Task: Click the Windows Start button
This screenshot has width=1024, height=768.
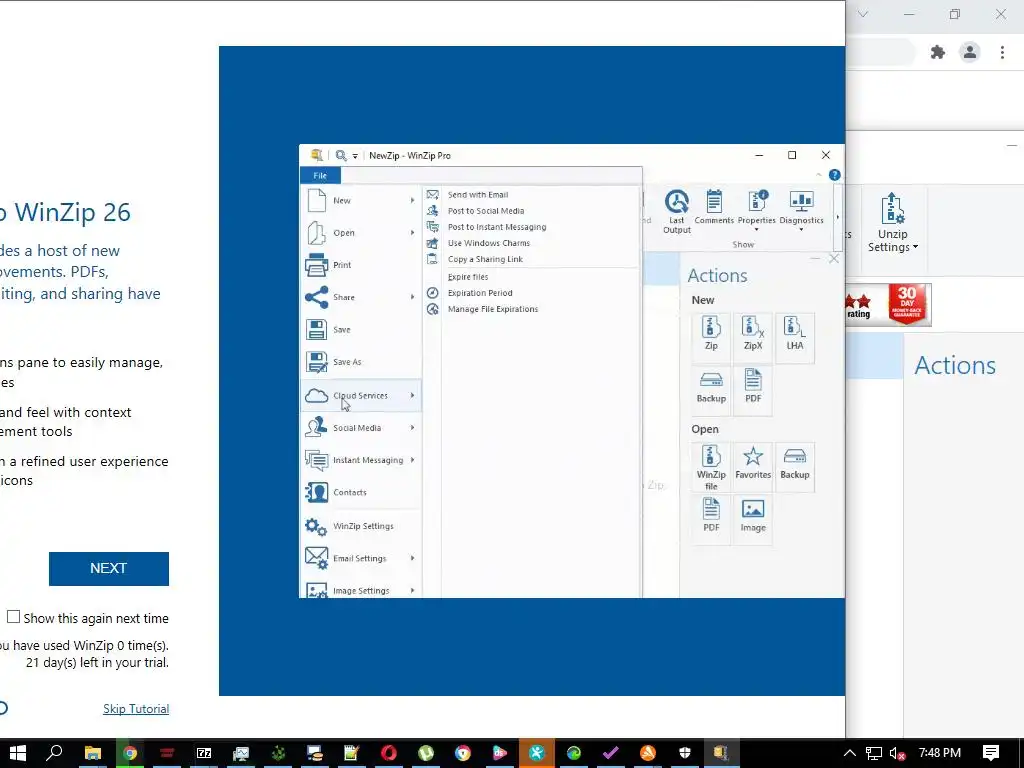Action: [18, 753]
